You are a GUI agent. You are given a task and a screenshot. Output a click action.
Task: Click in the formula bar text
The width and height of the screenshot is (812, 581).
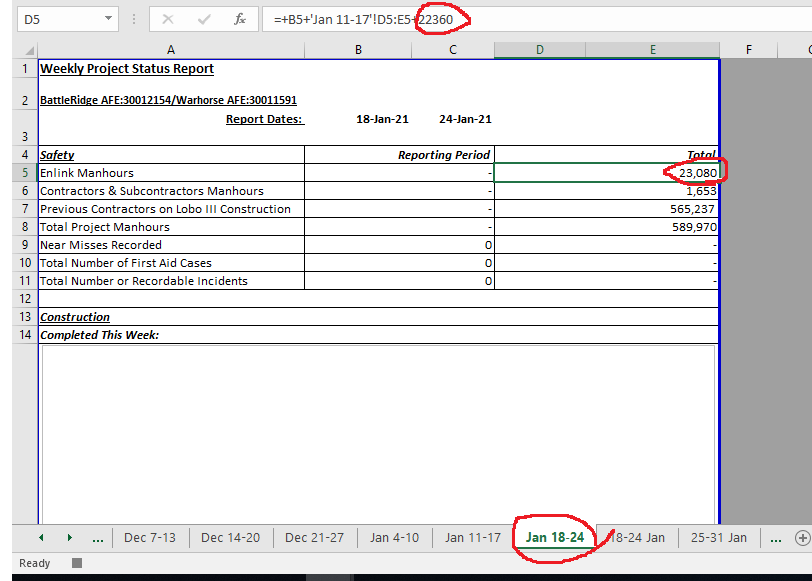point(364,20)
